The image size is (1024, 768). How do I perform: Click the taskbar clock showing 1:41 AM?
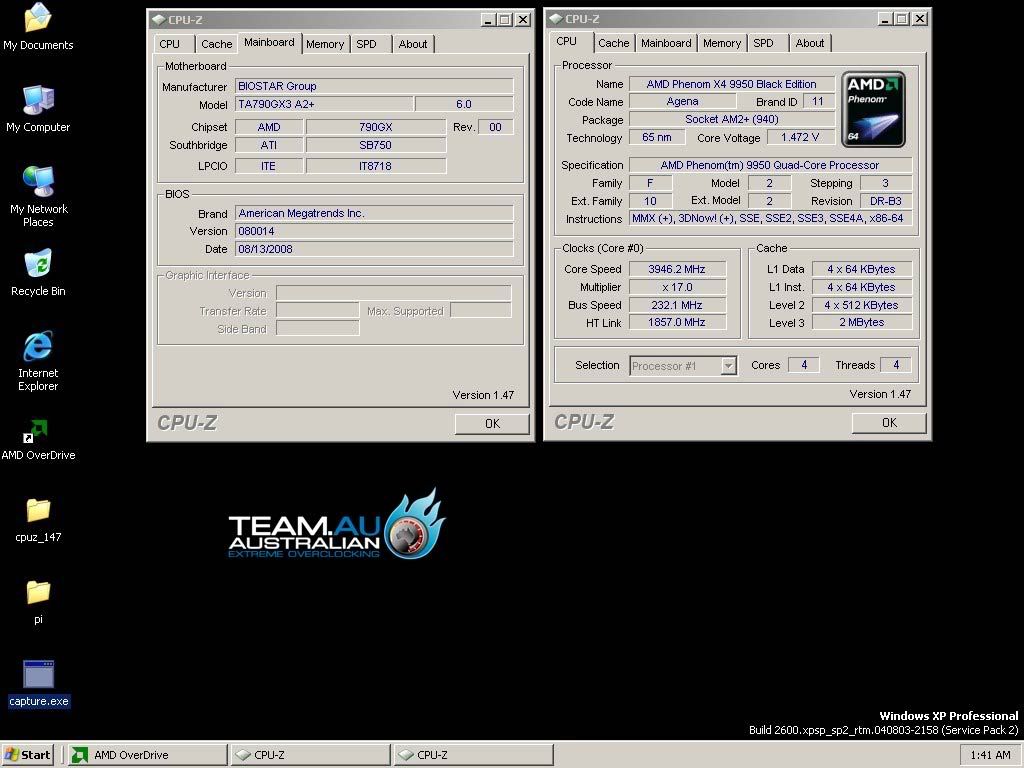[990, 755]
